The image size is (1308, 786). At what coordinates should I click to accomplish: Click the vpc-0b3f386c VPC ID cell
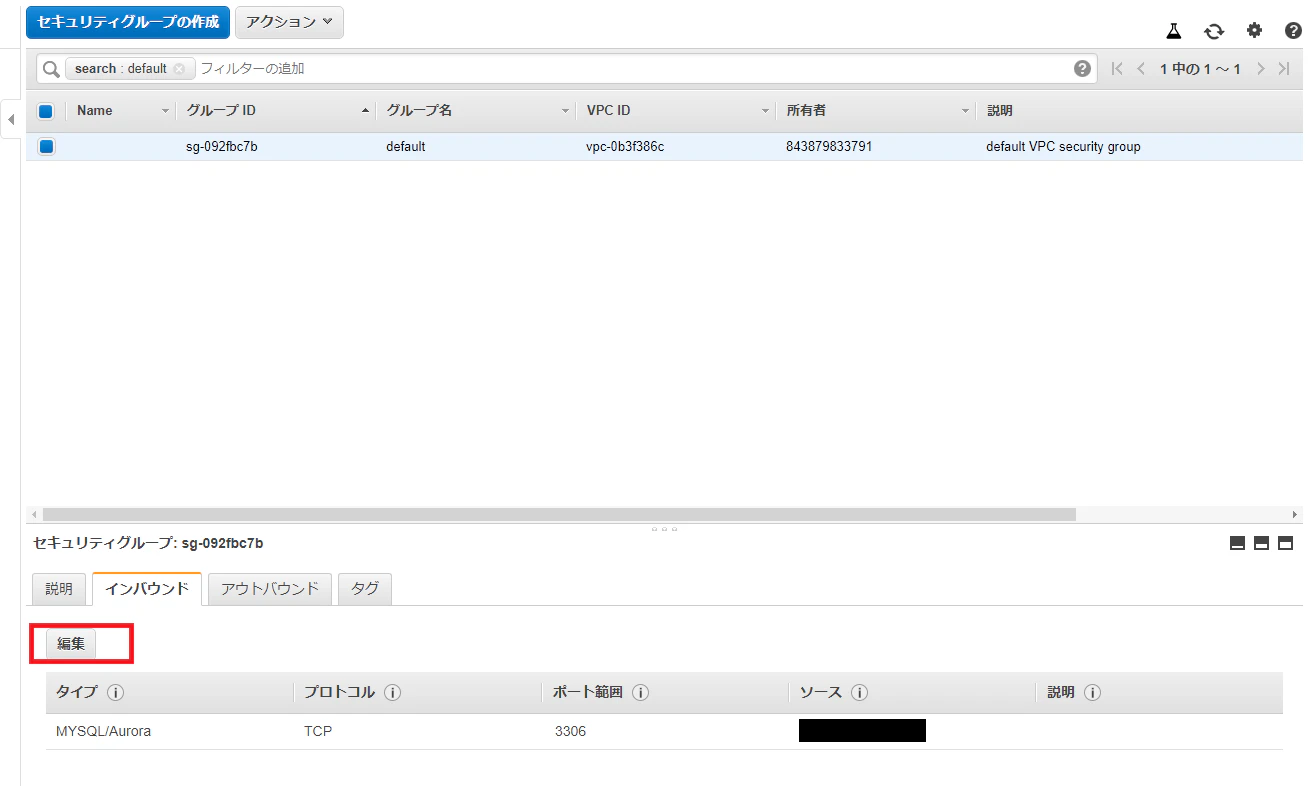pyautogui.click(x=625, y=147)
